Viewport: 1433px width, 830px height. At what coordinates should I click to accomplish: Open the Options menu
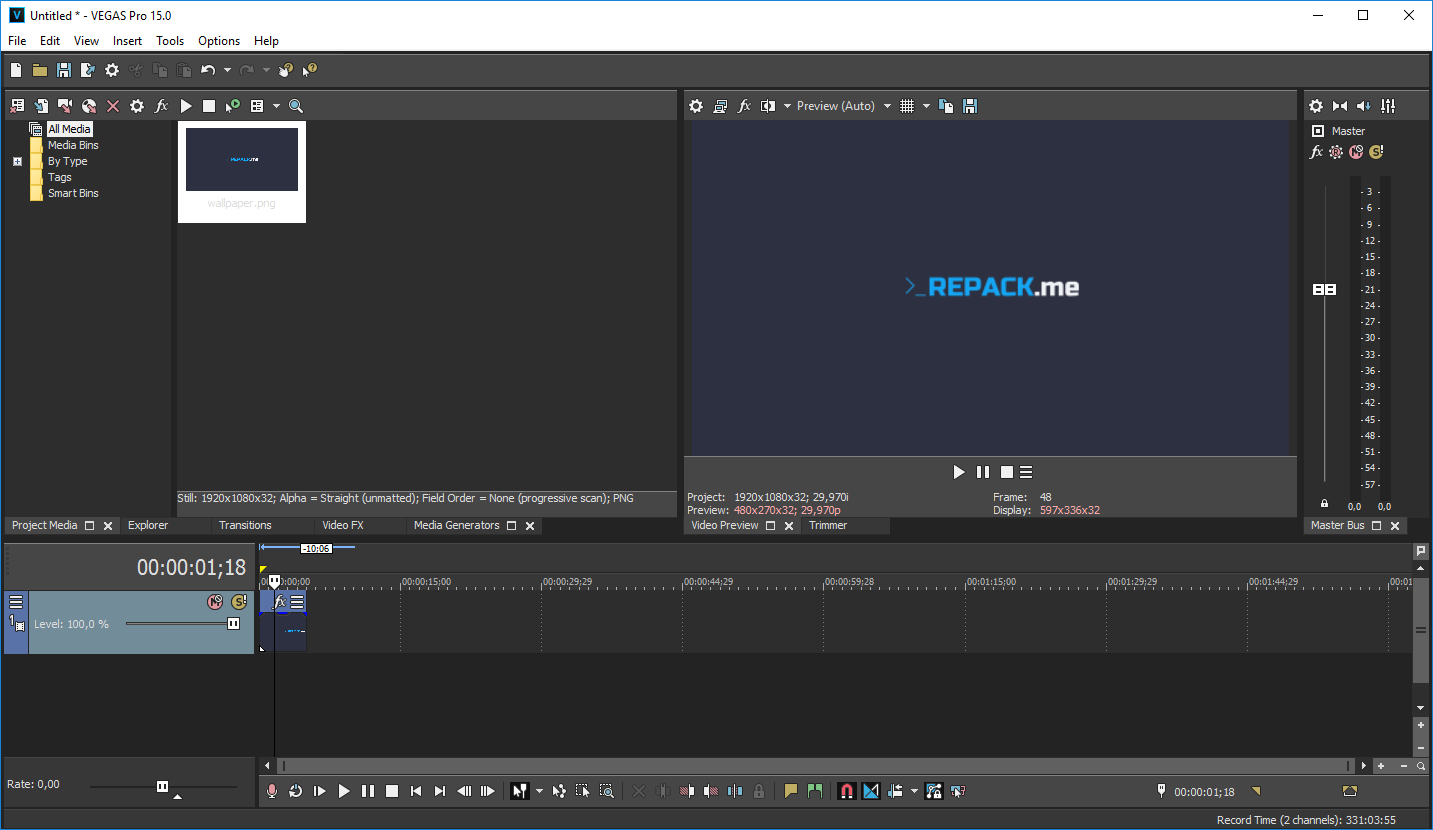[x=218, y=40]
